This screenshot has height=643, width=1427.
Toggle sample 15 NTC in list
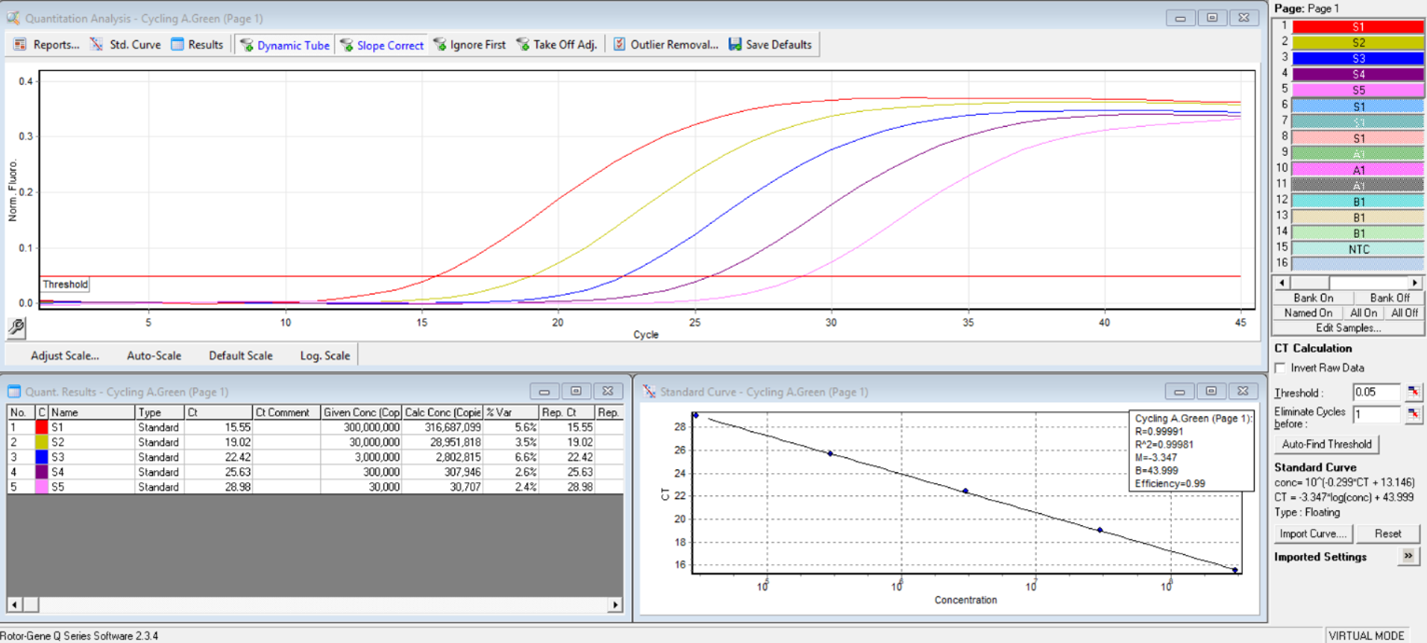[1357, 249]
